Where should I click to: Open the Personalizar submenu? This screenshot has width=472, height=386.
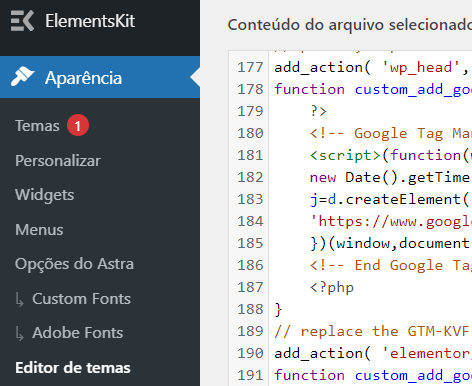pos(58,161)
